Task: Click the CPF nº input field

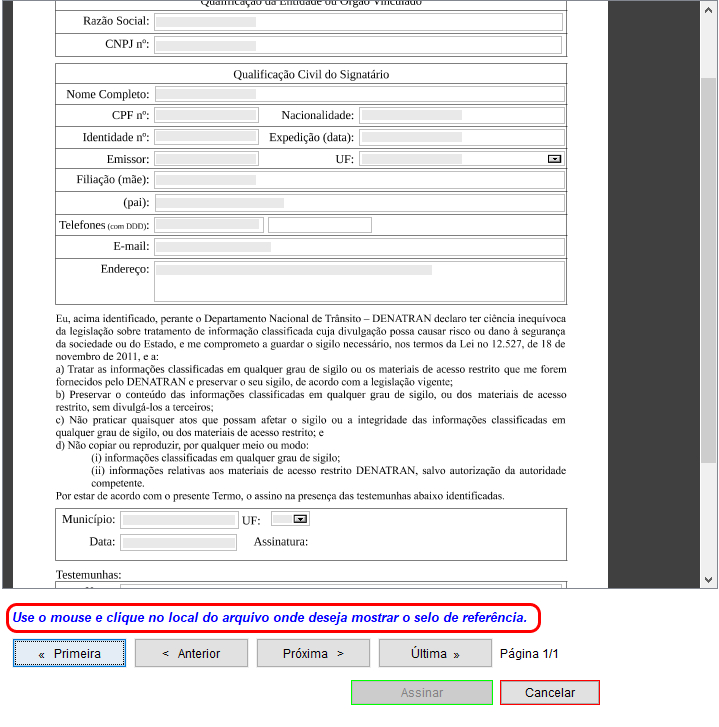Action: [206, 115]
